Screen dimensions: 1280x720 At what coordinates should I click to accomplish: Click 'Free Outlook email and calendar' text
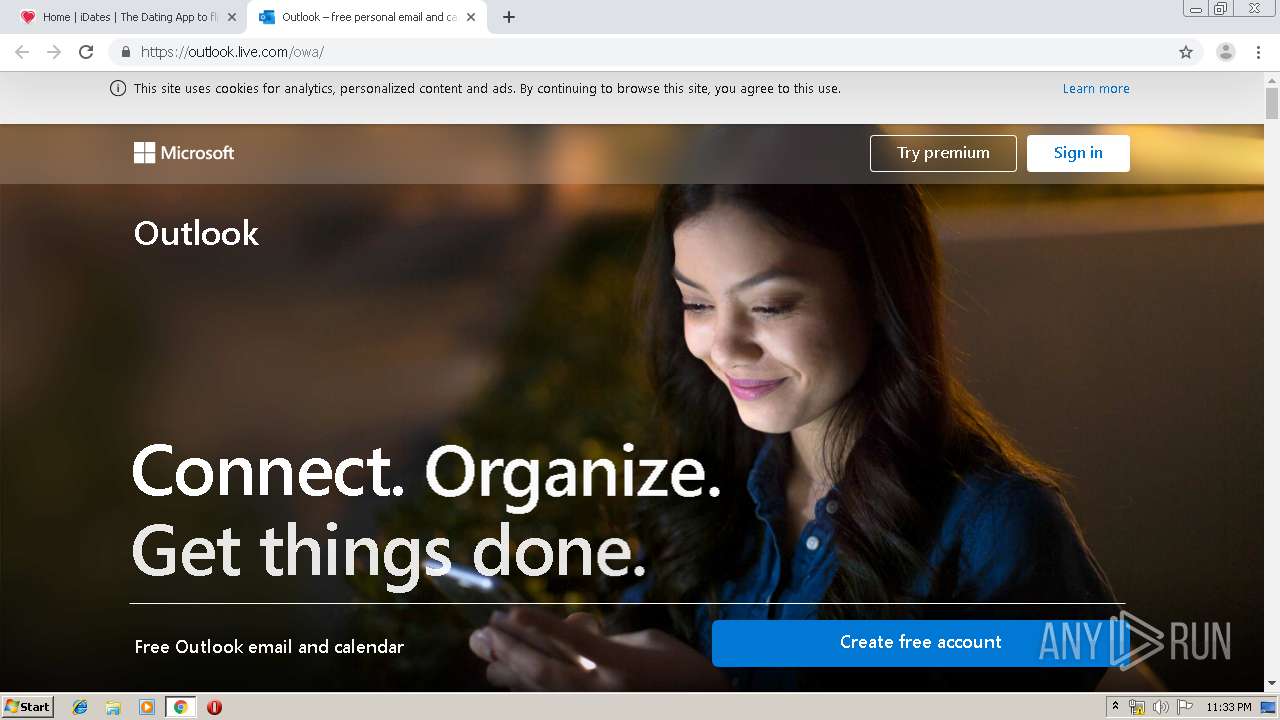(269, 647)
